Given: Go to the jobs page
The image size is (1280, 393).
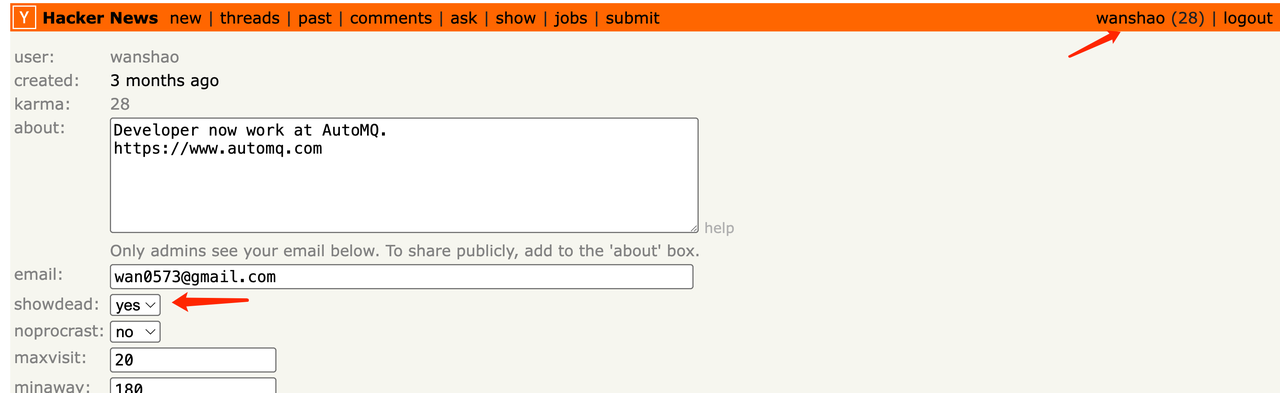Looking at the screenshot, I should [x=571, y=18].
